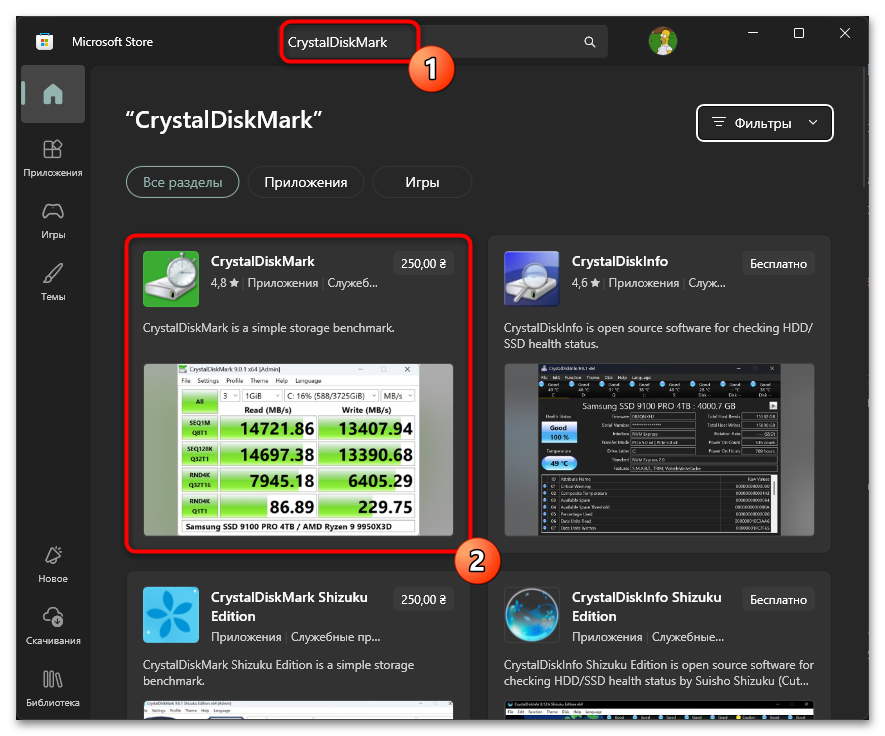
Task: Click Бесплатно on CrystalDiskInfo Shizuku Edition
Action: [778, 599]
